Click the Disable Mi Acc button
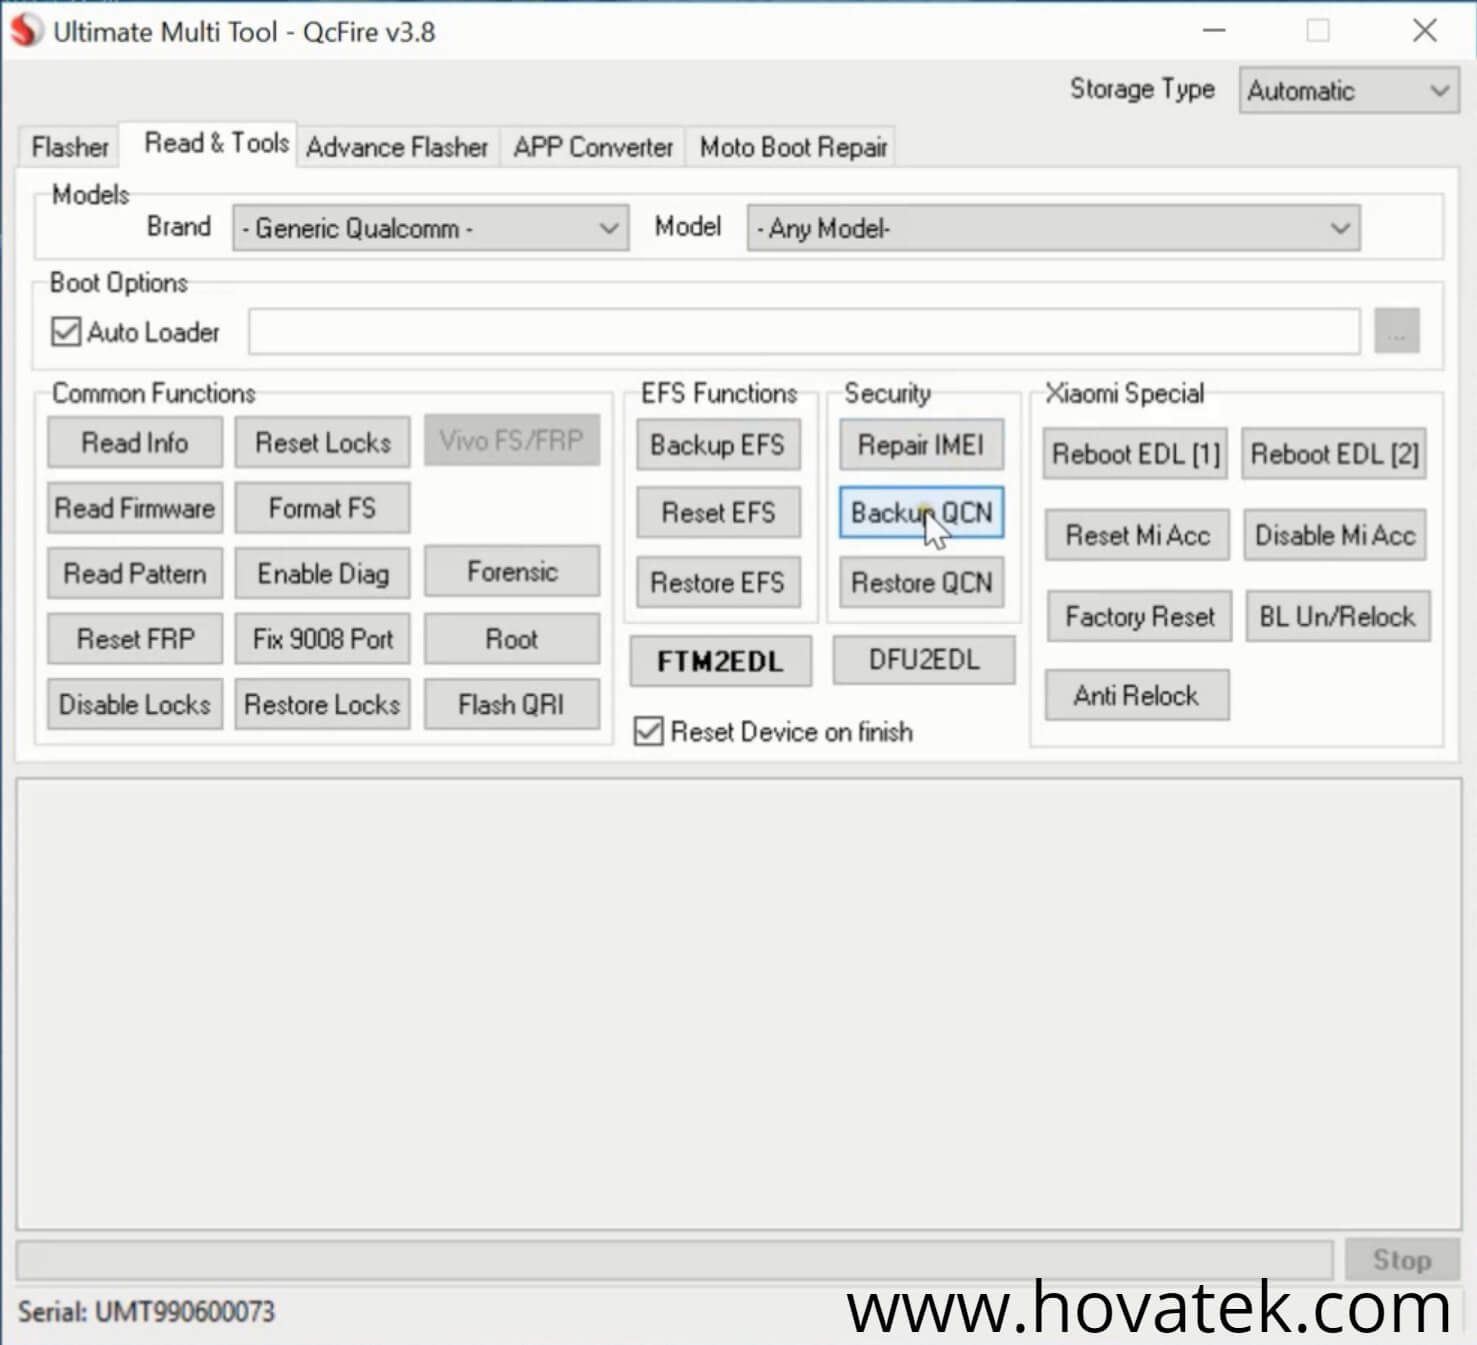This screenshot has height=1345, width=1477. (x=1335, y=535)
